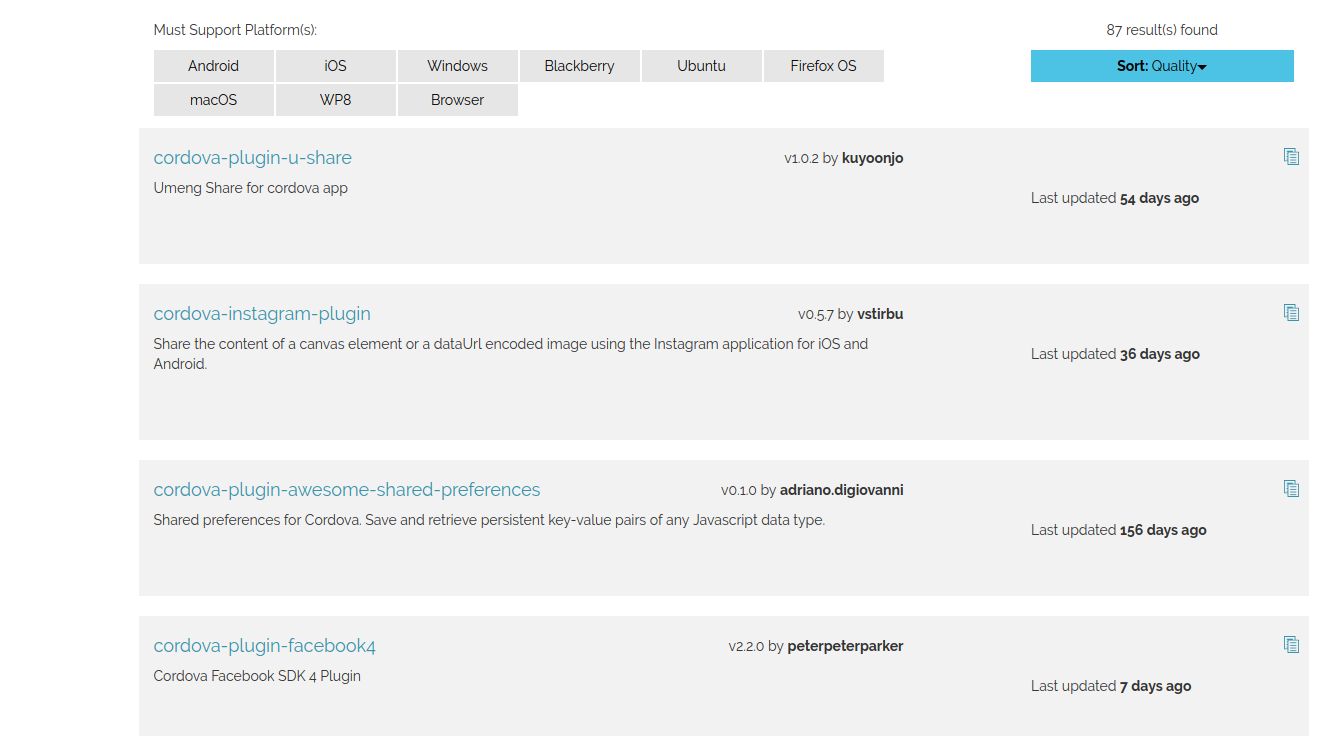Click the Browser platform filter button
1330x736 pixels.
click(x=457, y=99)
